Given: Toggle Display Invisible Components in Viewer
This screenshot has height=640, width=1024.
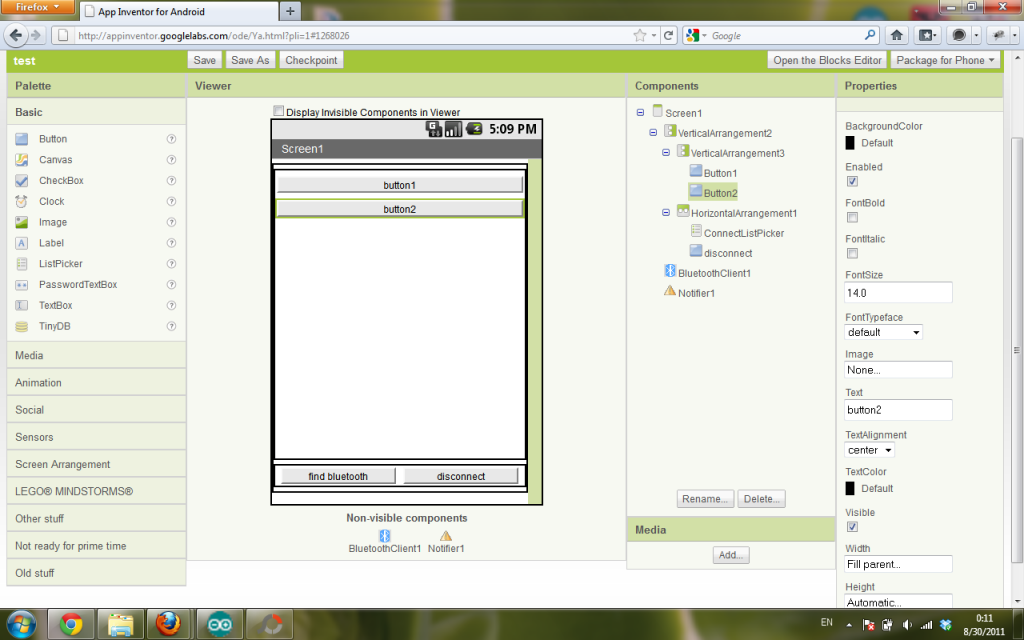Looking at the screenshot, I should point(279,111).
